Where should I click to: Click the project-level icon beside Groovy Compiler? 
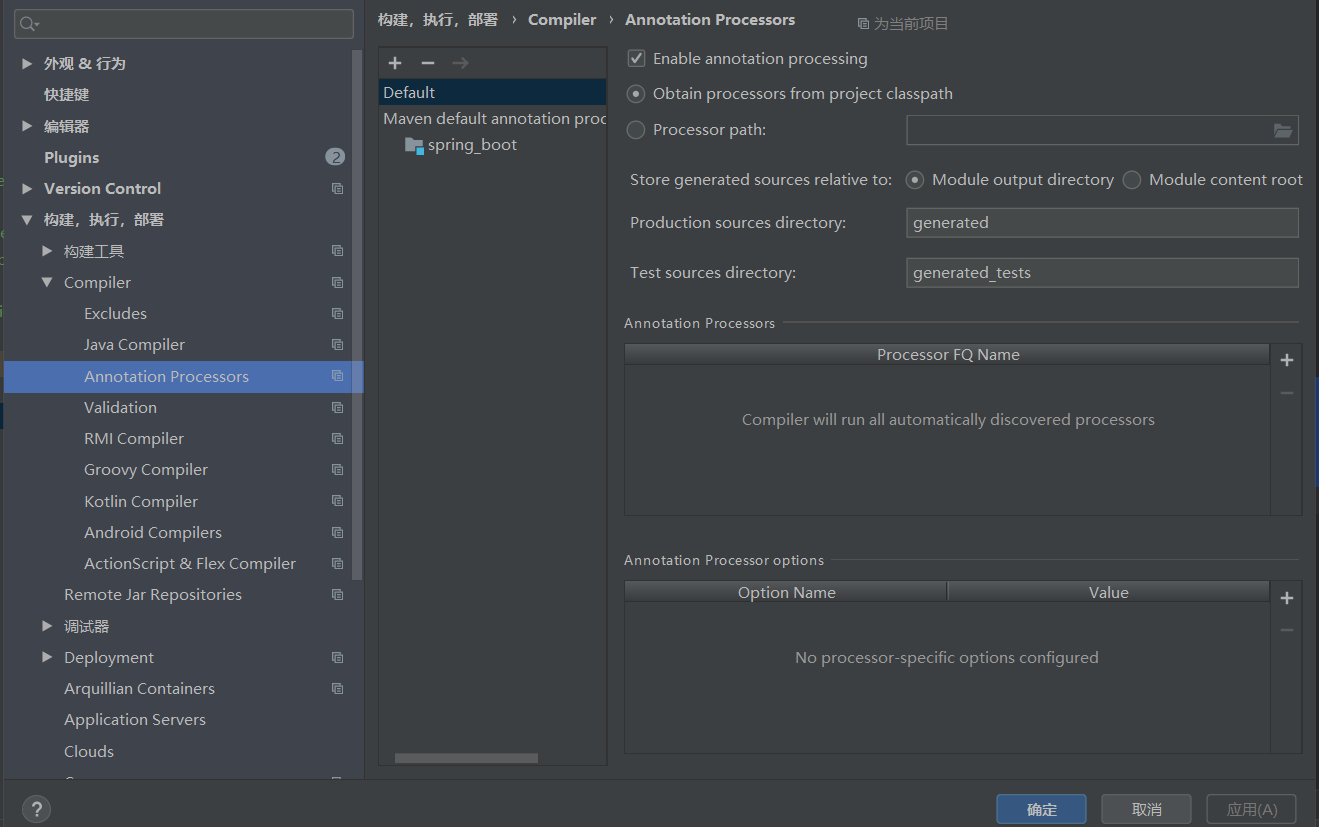(337, 469)
